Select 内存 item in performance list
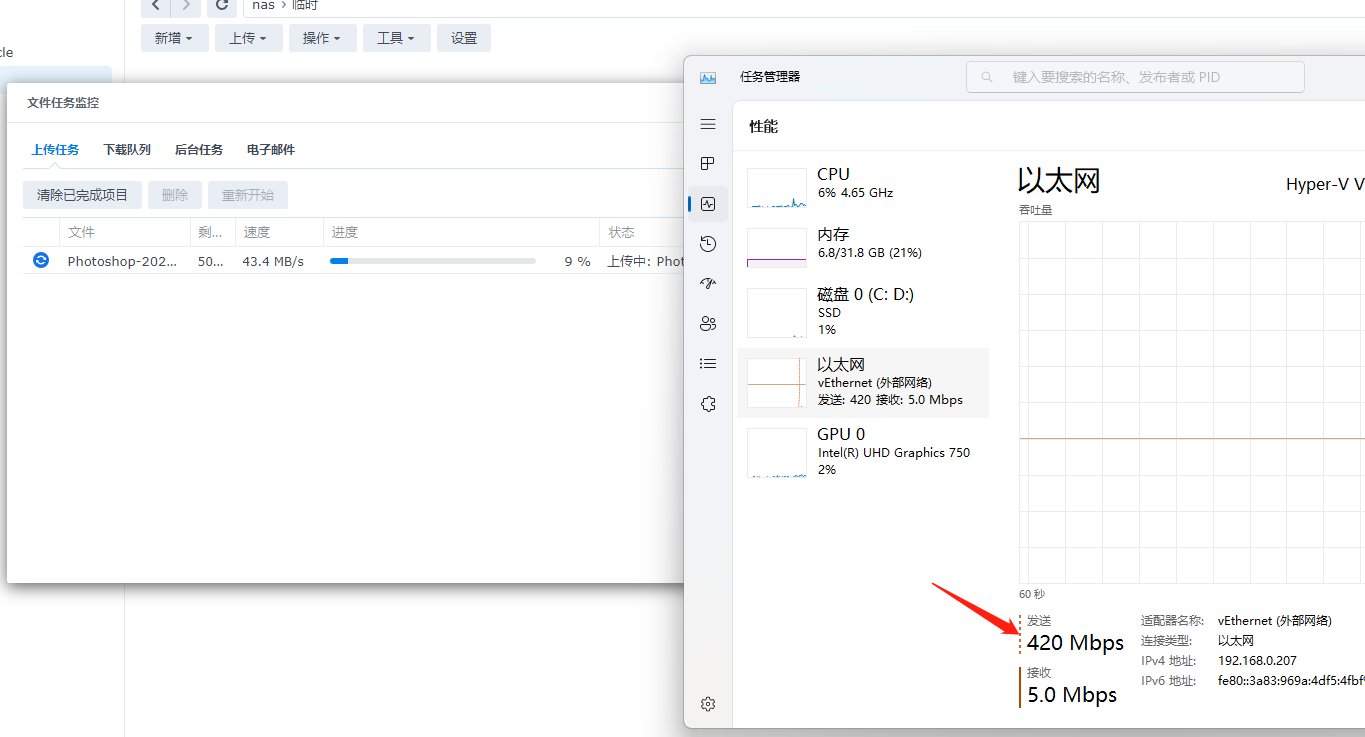Image resolution: width=1365 pixels, height=737 pixels. click(863, 248)
